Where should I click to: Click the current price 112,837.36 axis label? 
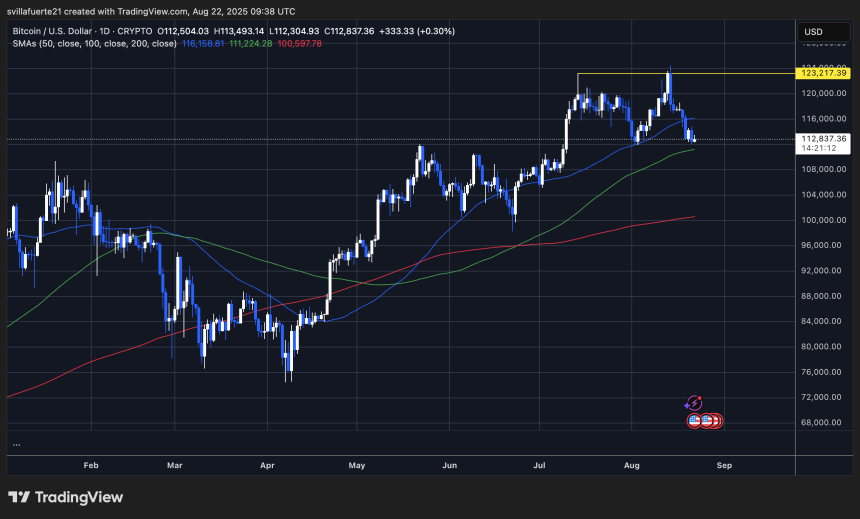click(x=825, y=139)
